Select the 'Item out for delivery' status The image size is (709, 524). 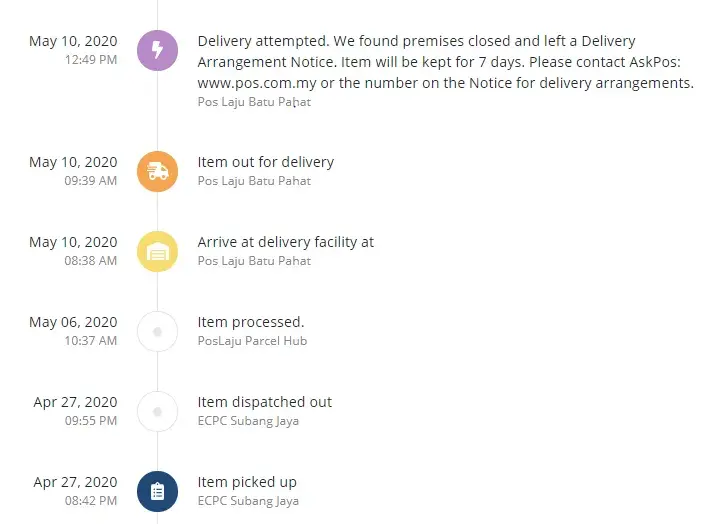point(265,162)
